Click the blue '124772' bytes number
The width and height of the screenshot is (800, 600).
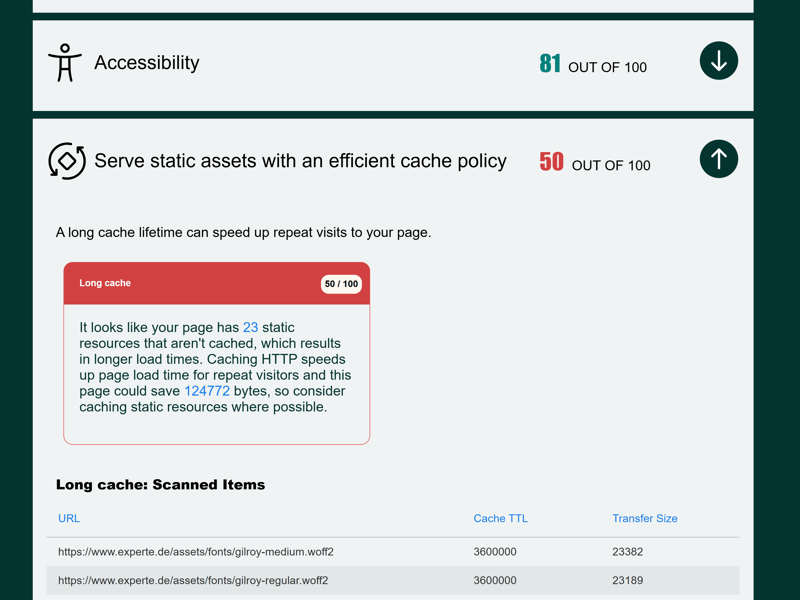tap(207, 391)
